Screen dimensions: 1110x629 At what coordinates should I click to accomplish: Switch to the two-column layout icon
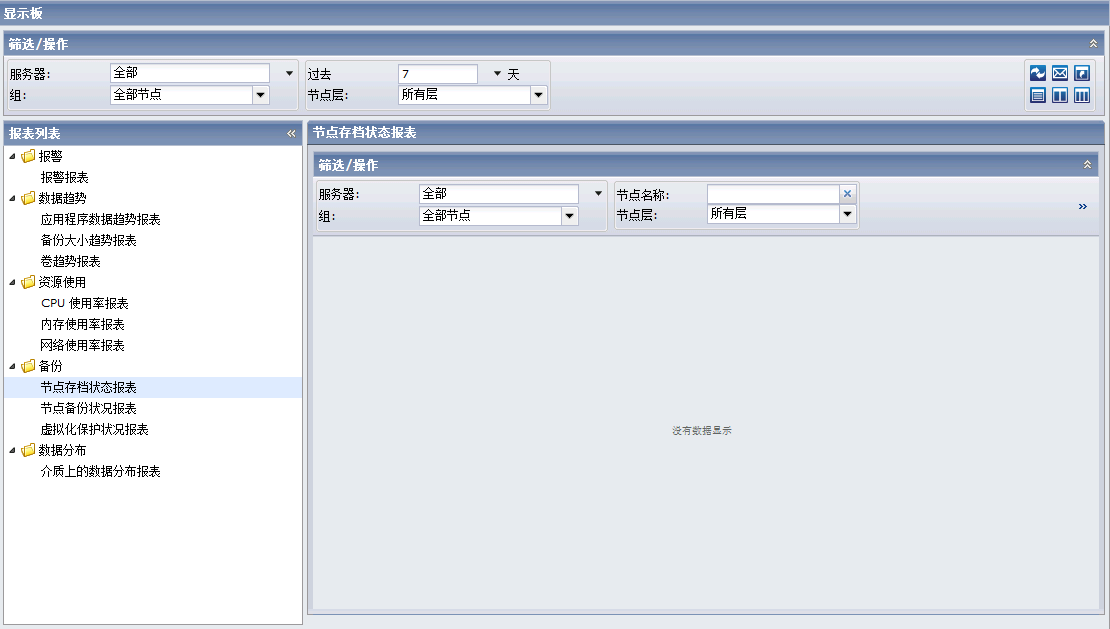tap(1060, 95)
